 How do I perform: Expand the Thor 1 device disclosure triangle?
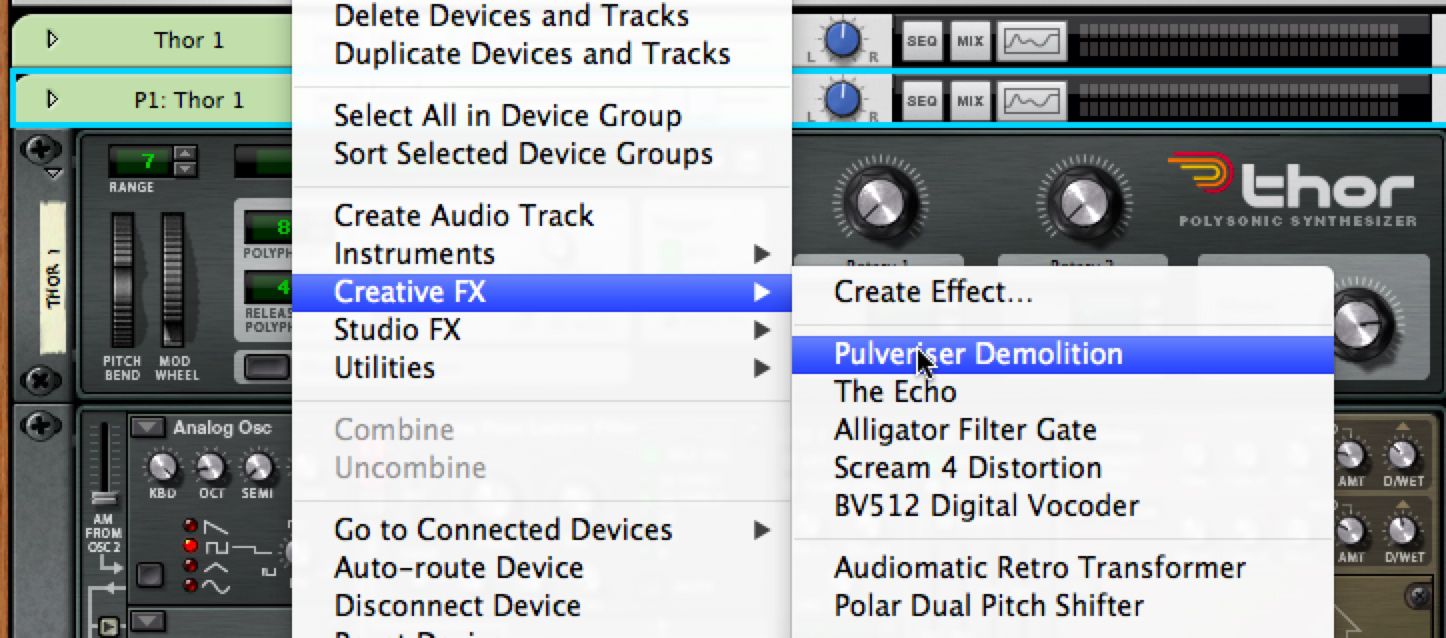coord(52,40)
